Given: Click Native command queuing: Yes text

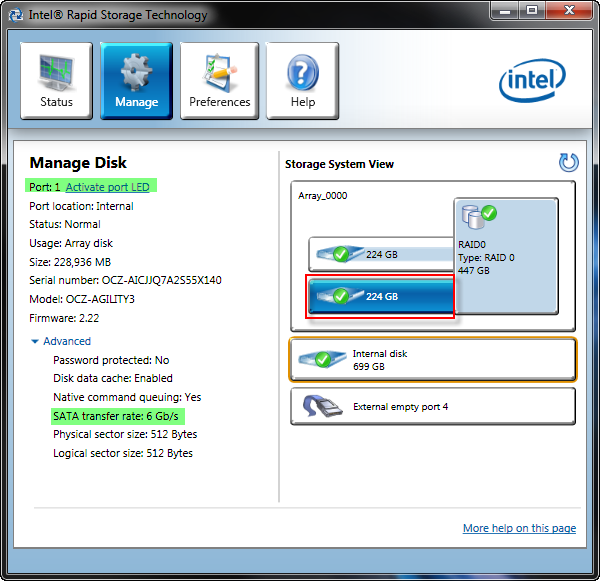Looking at the screenshot, I should pyautogui.click(x=127, y=397).
